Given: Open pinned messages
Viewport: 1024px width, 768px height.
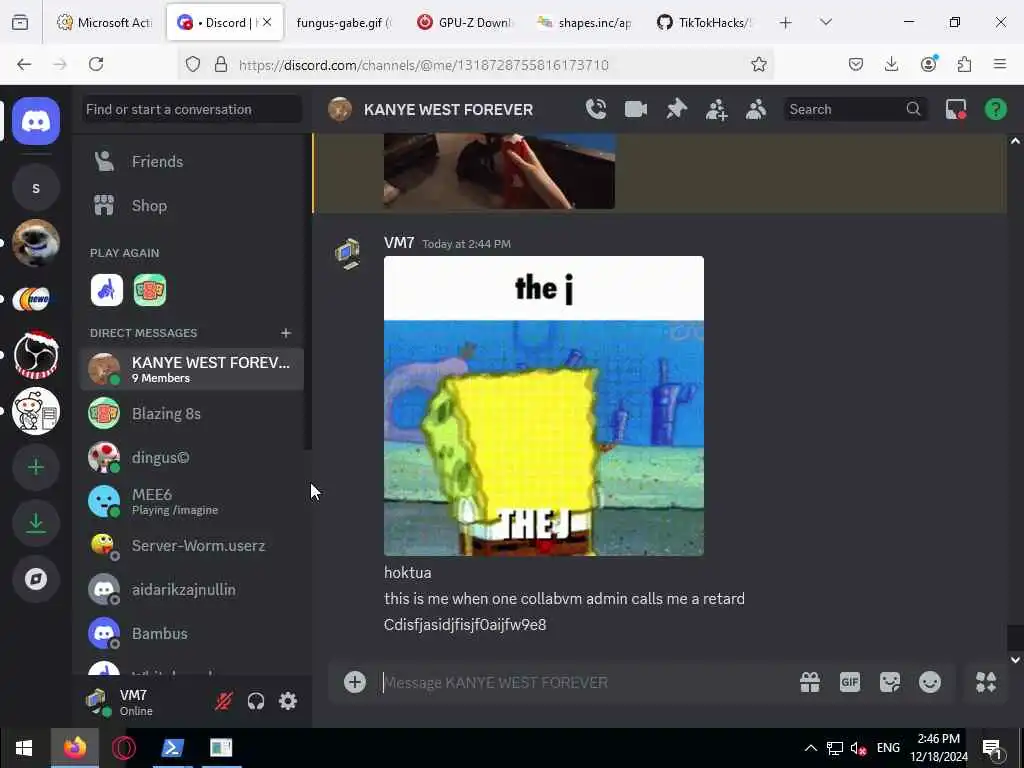Looking at the screenshot, I should pos(676,109).
